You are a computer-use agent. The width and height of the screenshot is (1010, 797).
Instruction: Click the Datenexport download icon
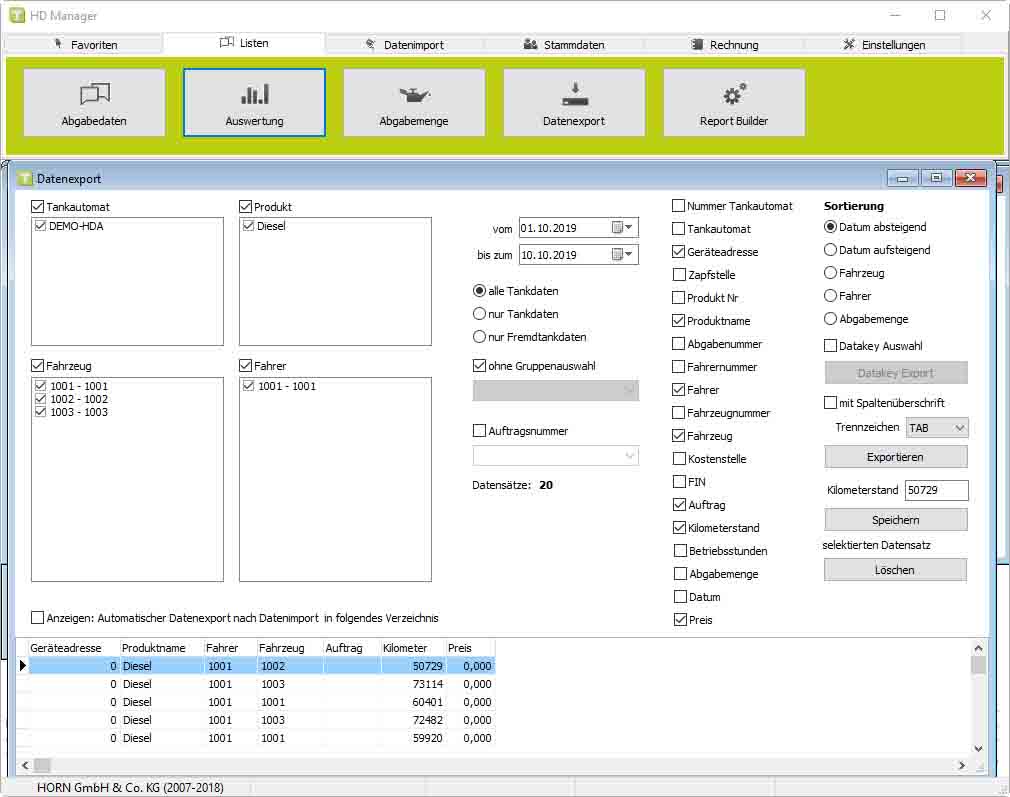574,95
